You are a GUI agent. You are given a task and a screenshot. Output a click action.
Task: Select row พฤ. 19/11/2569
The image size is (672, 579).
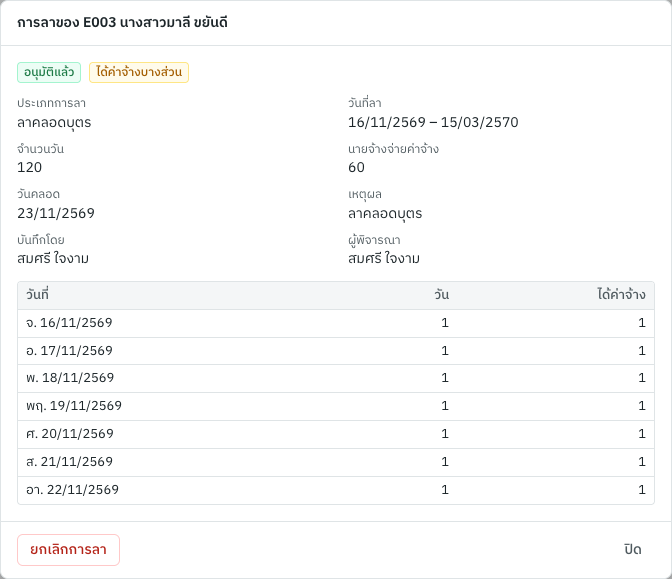pos(336,406)
